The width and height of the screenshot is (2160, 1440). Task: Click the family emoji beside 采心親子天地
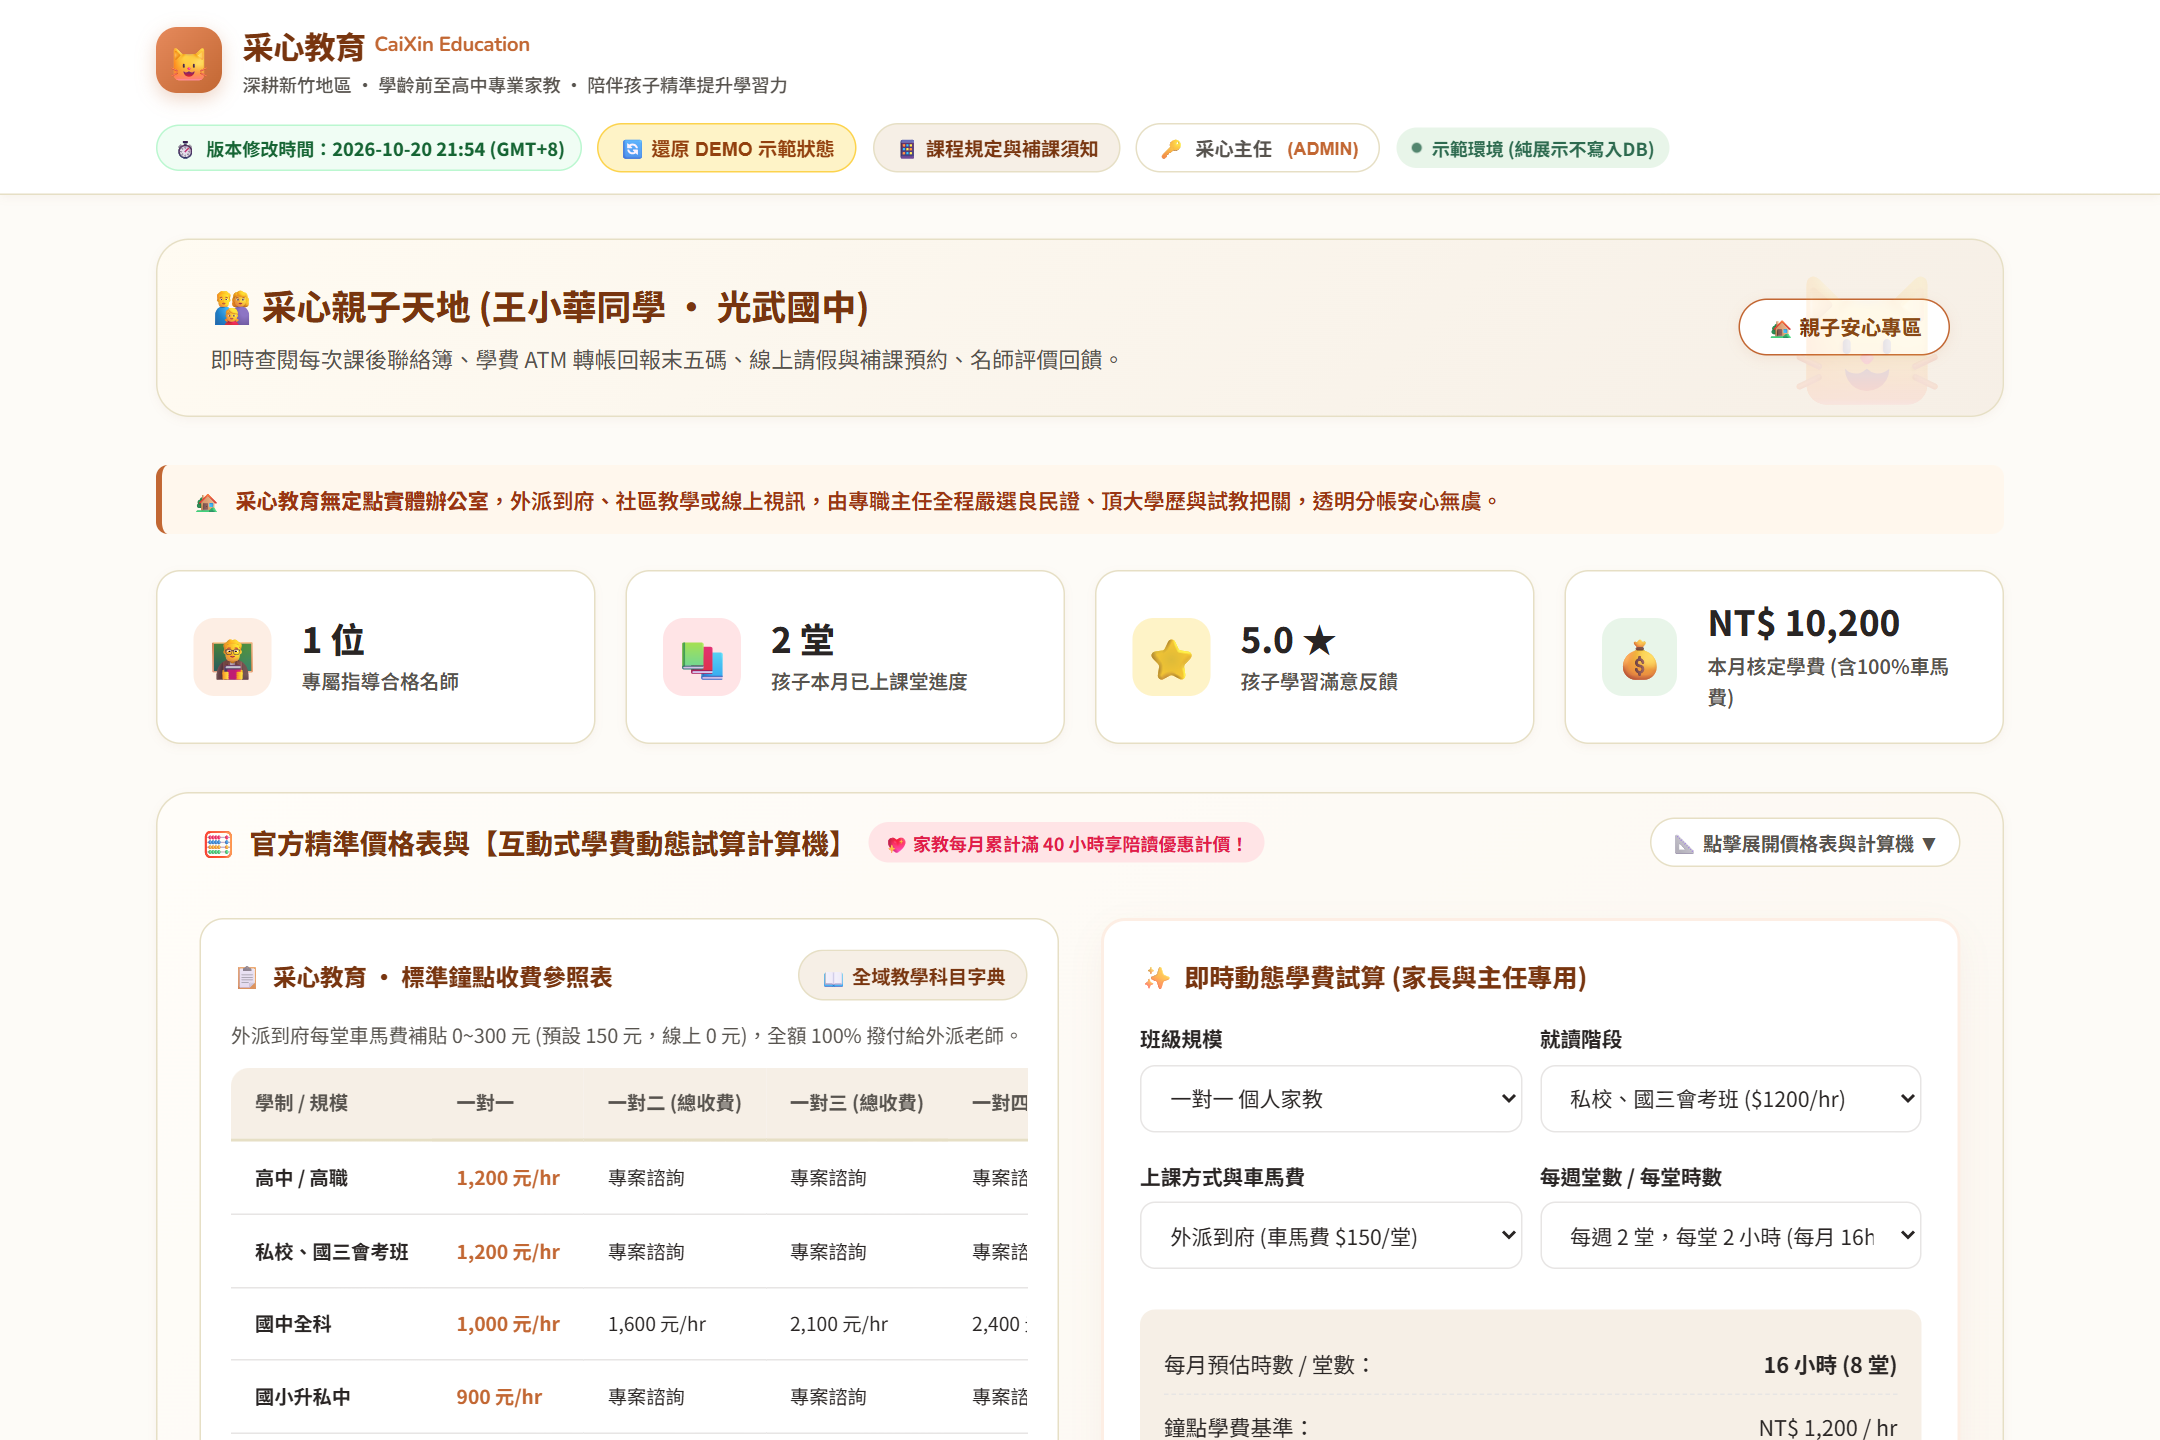click(232, 308)
